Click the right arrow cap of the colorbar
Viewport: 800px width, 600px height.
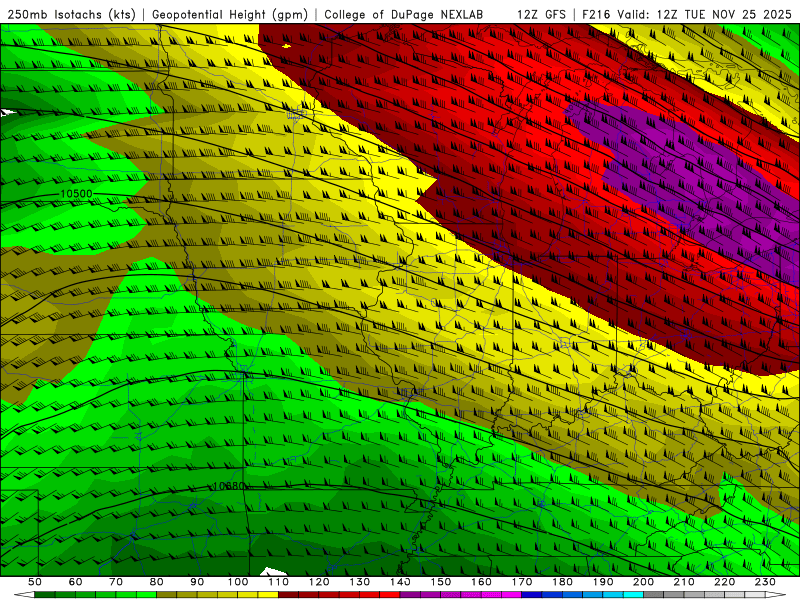[x=776, y=594]
